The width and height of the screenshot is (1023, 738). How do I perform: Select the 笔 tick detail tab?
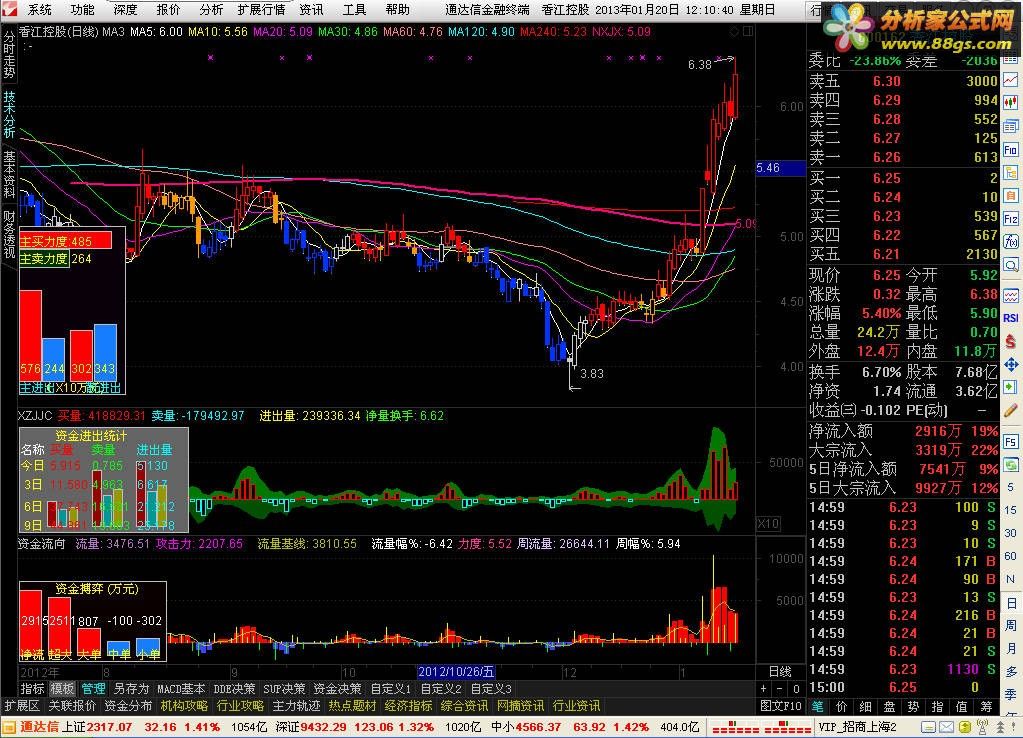click(817, 706)
